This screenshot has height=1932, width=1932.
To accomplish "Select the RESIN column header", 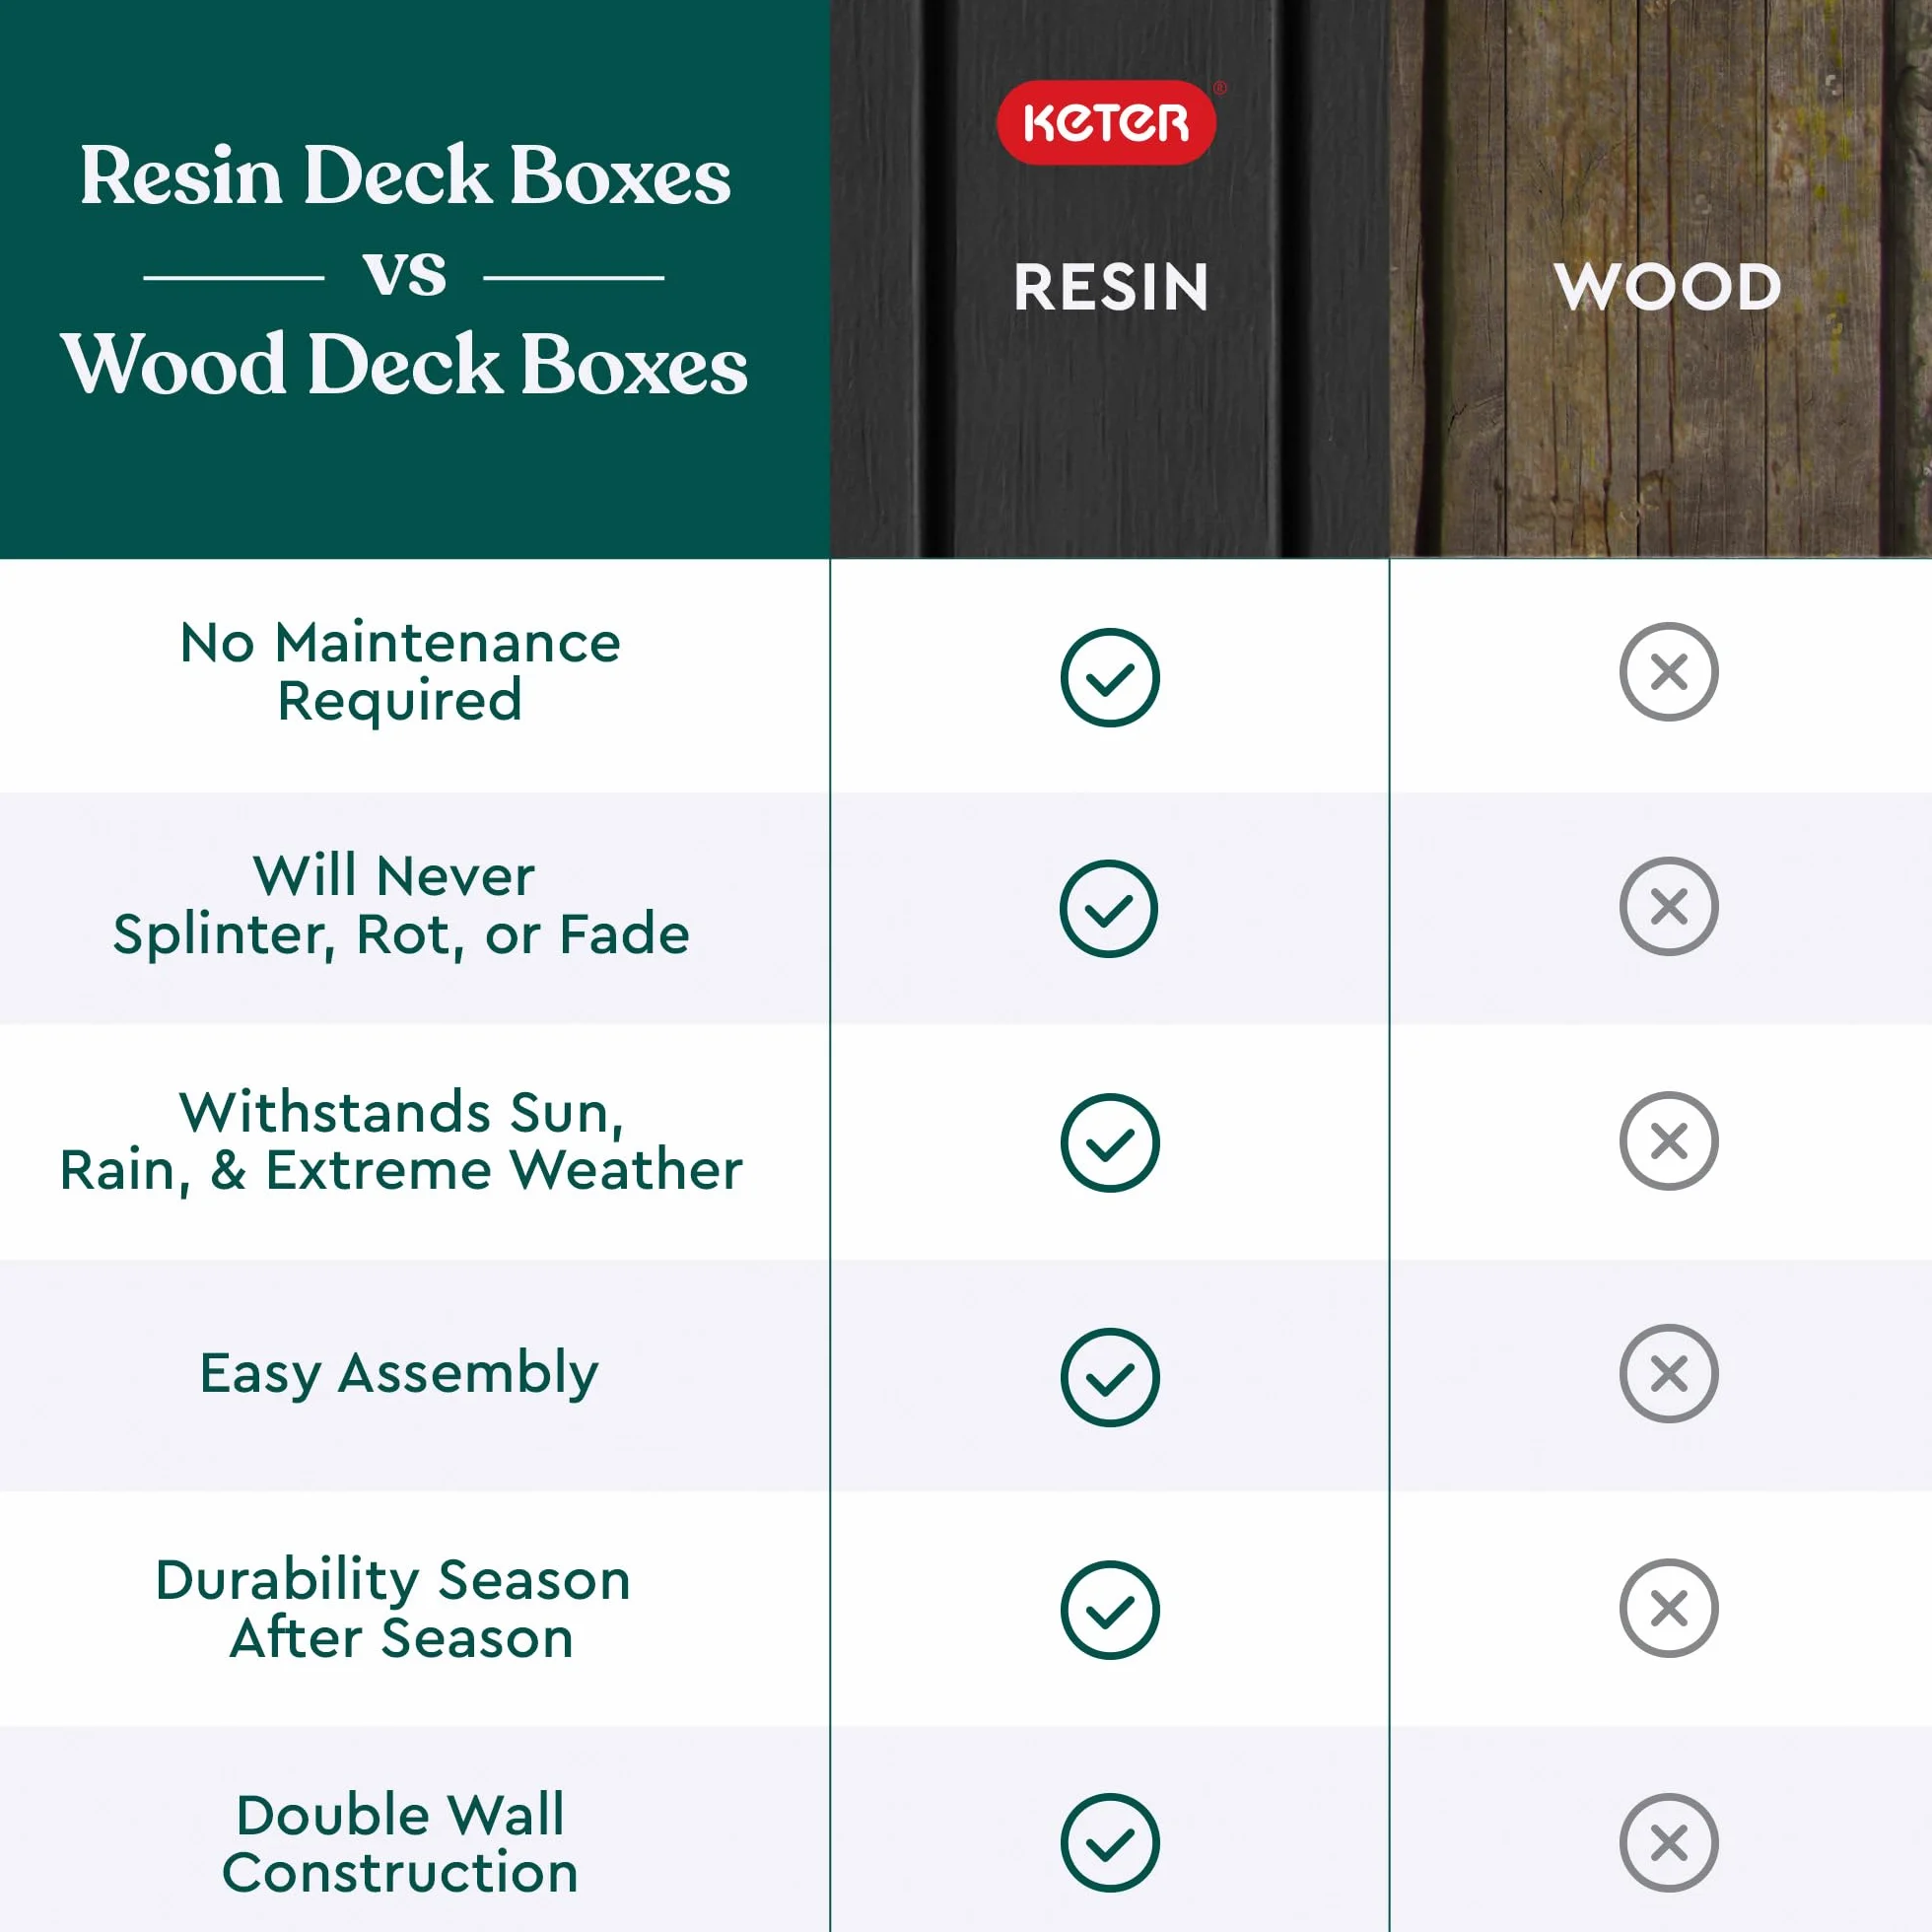I will click(1111, 288).
